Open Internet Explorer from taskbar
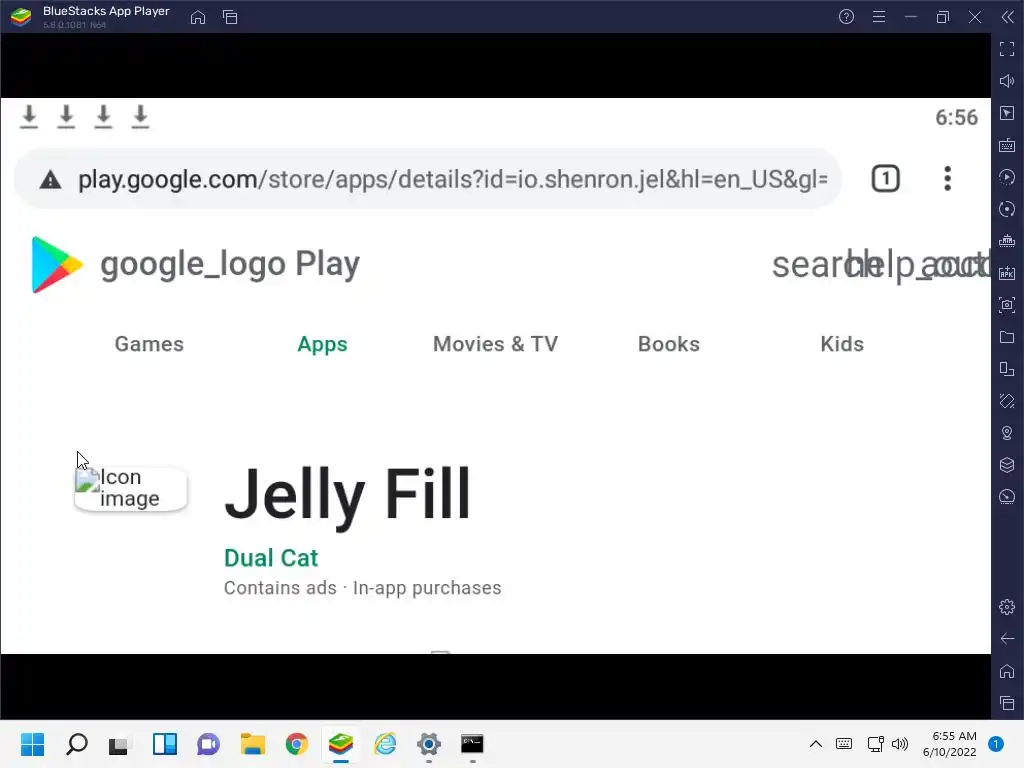 pyautogui.click(x=385, y=744)
